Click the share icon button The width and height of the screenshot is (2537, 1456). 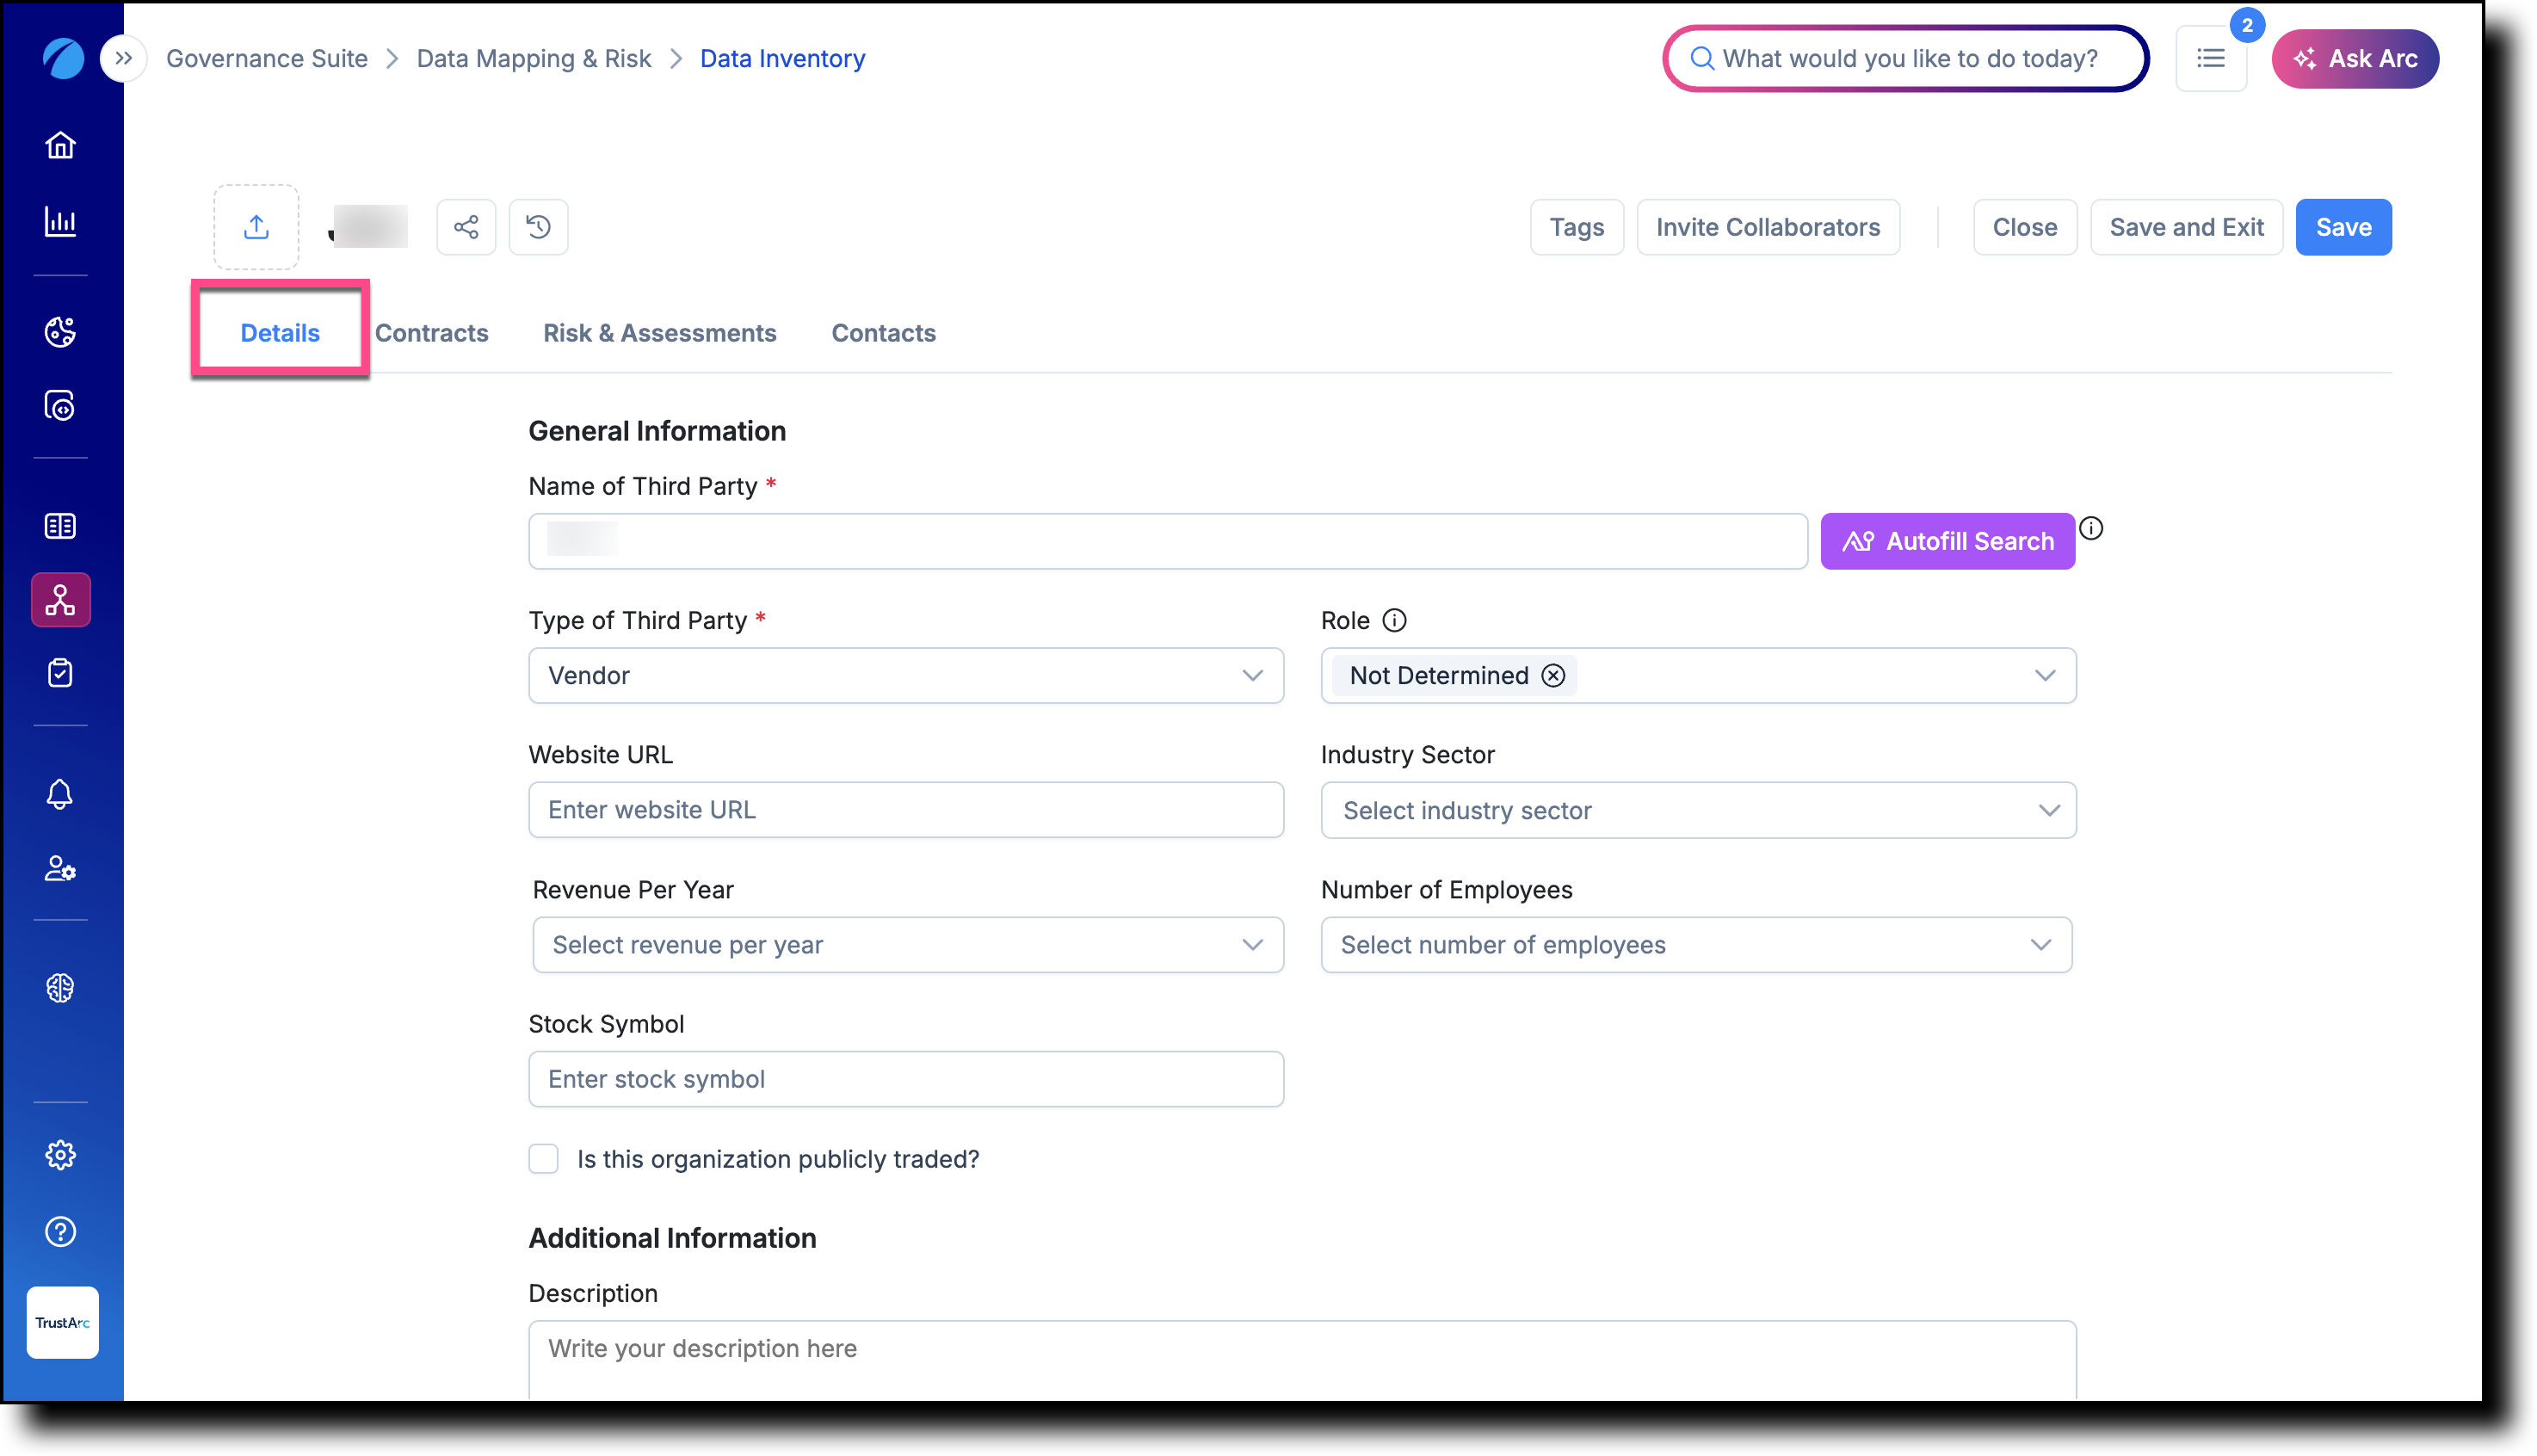tap(466, 227)
